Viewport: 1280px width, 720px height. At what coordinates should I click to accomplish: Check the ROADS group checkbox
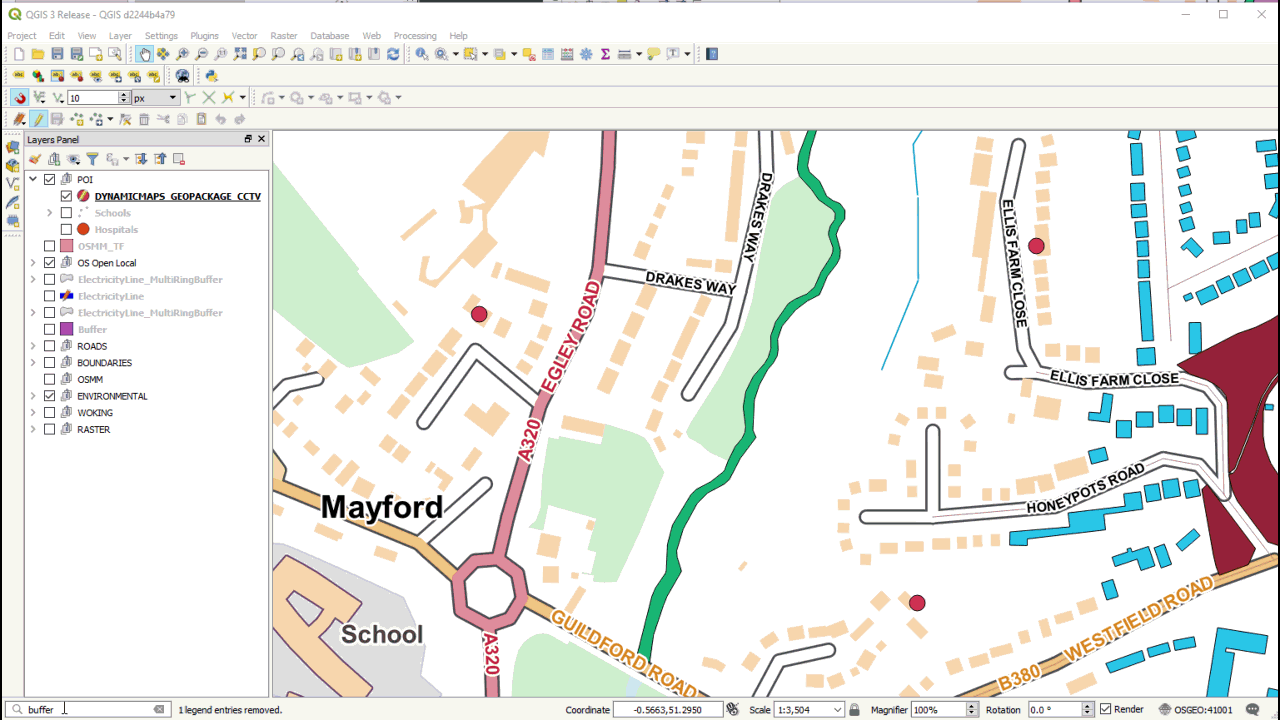50,346
